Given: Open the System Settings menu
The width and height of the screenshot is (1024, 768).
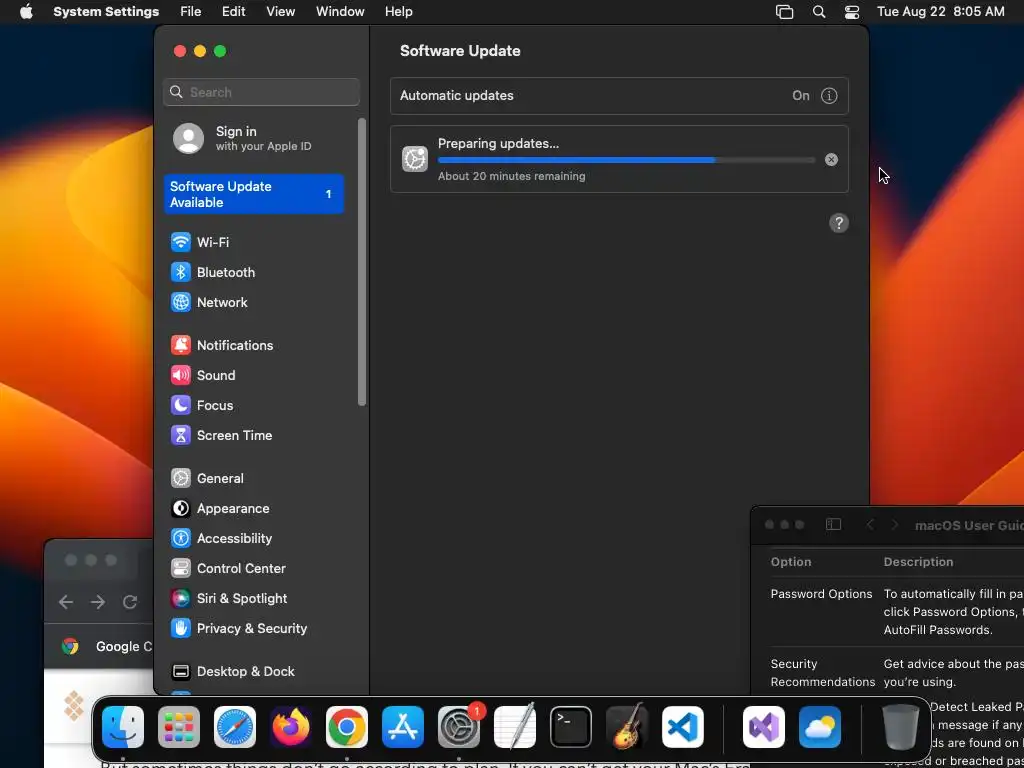Looking at the screenshot, I should coord(106,12).
